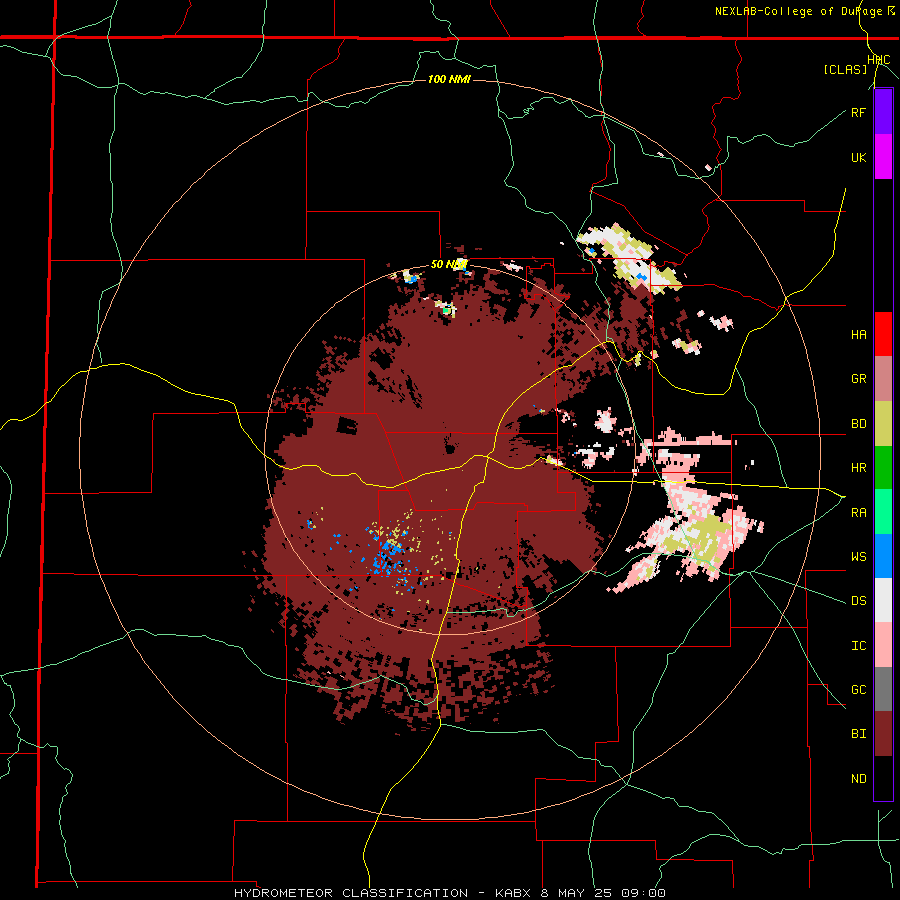Click the DS white legend swatch

[x=883, y=600]
